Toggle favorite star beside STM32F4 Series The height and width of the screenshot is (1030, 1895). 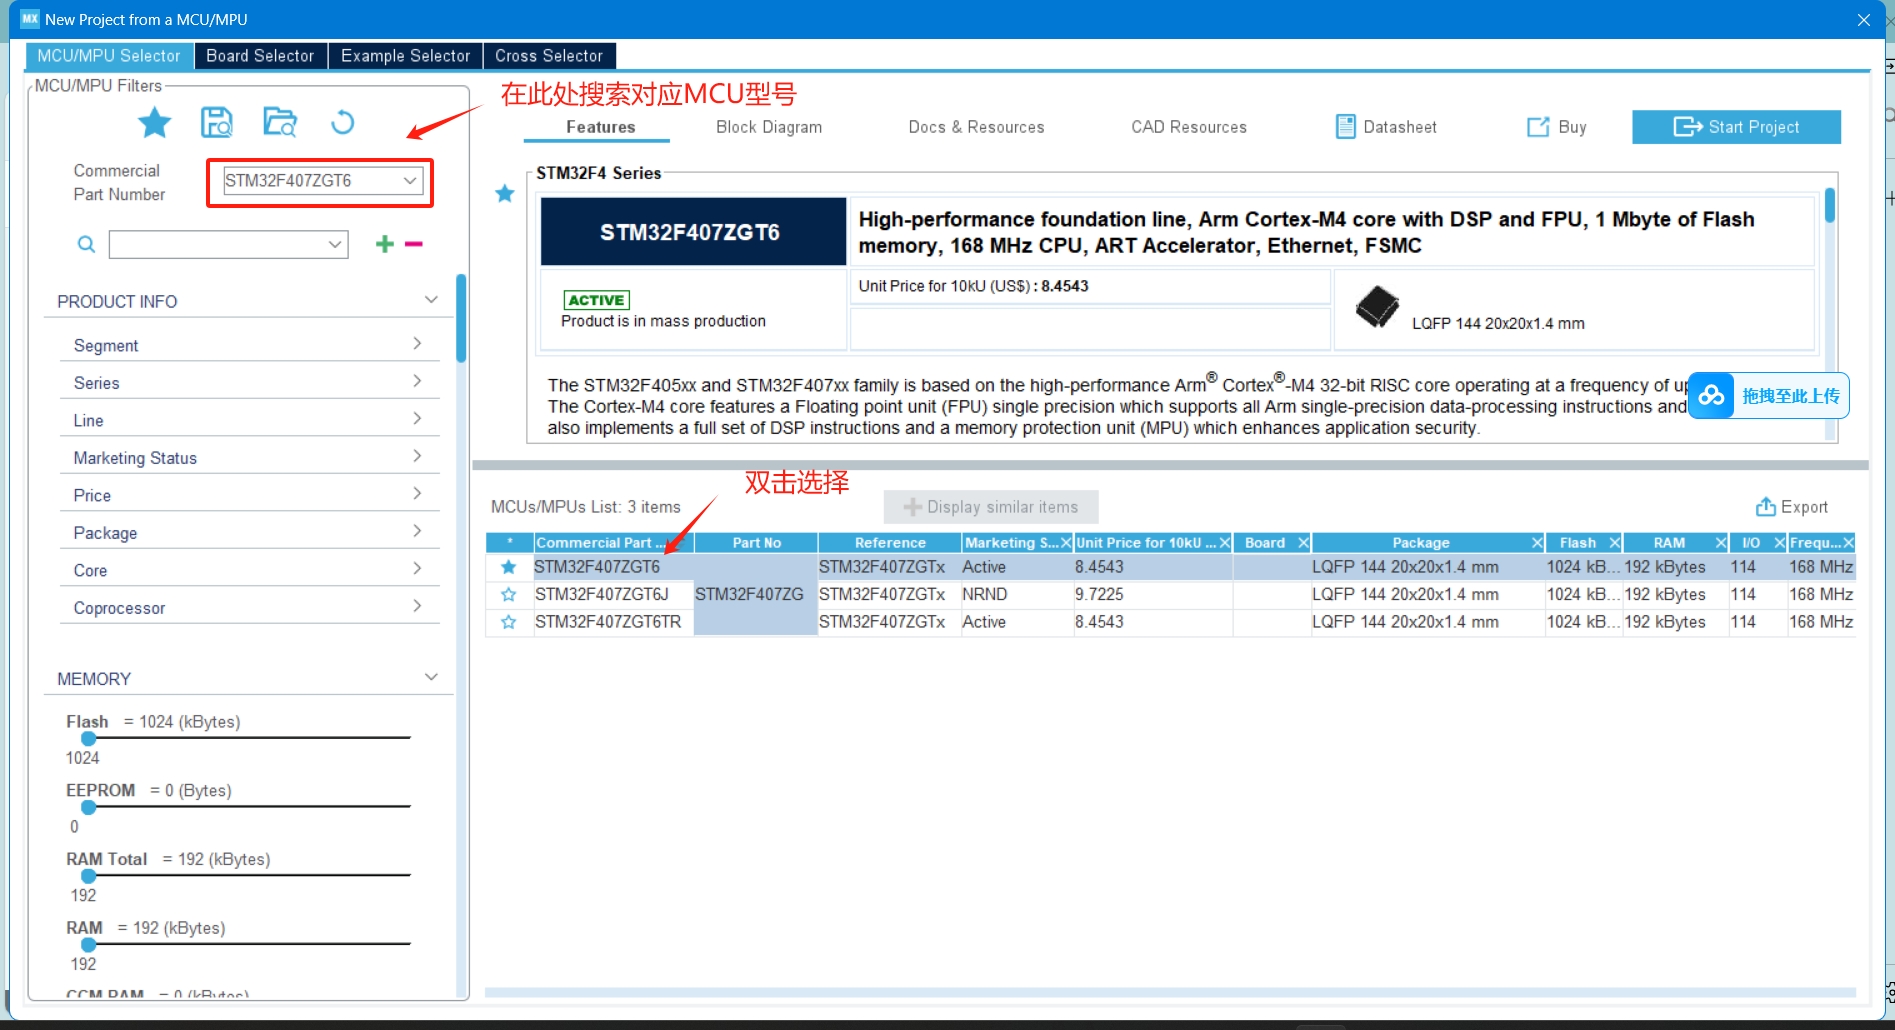click(x=505, y=193)
